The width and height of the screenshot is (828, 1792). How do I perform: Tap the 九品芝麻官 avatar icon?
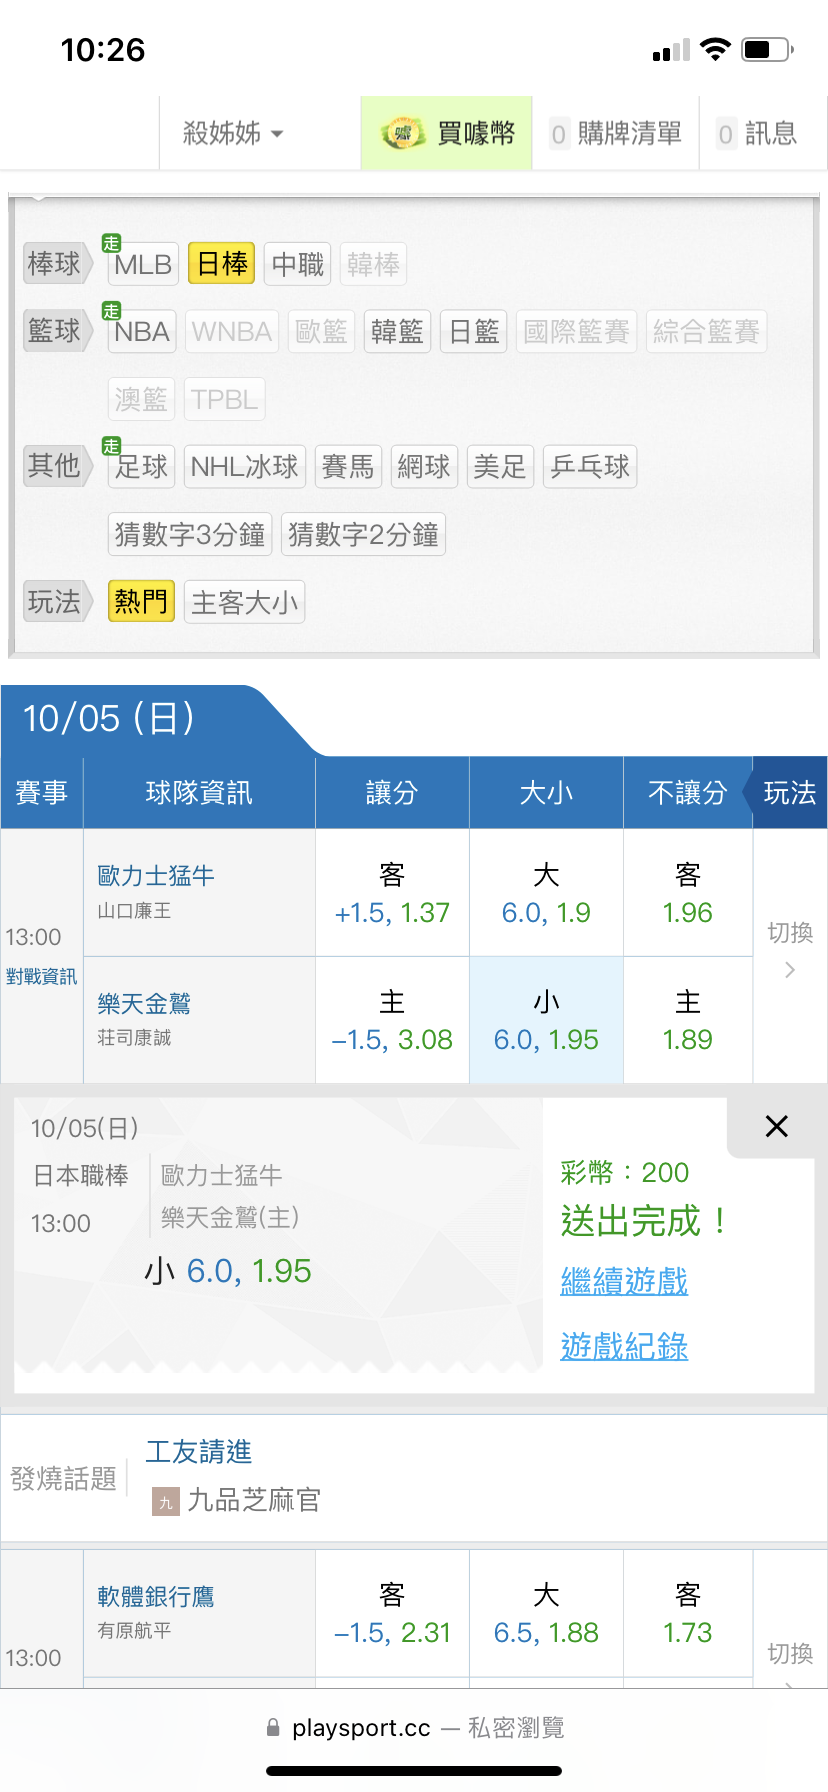click(x=165, y=1501)
